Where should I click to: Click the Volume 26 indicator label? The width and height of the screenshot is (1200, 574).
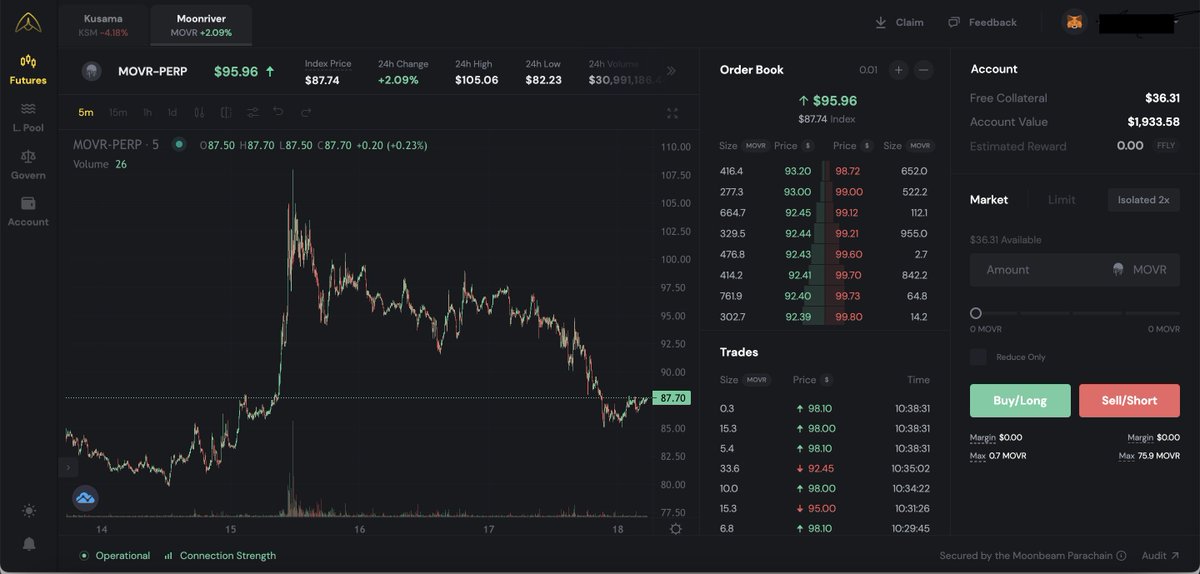pos(100,164)
